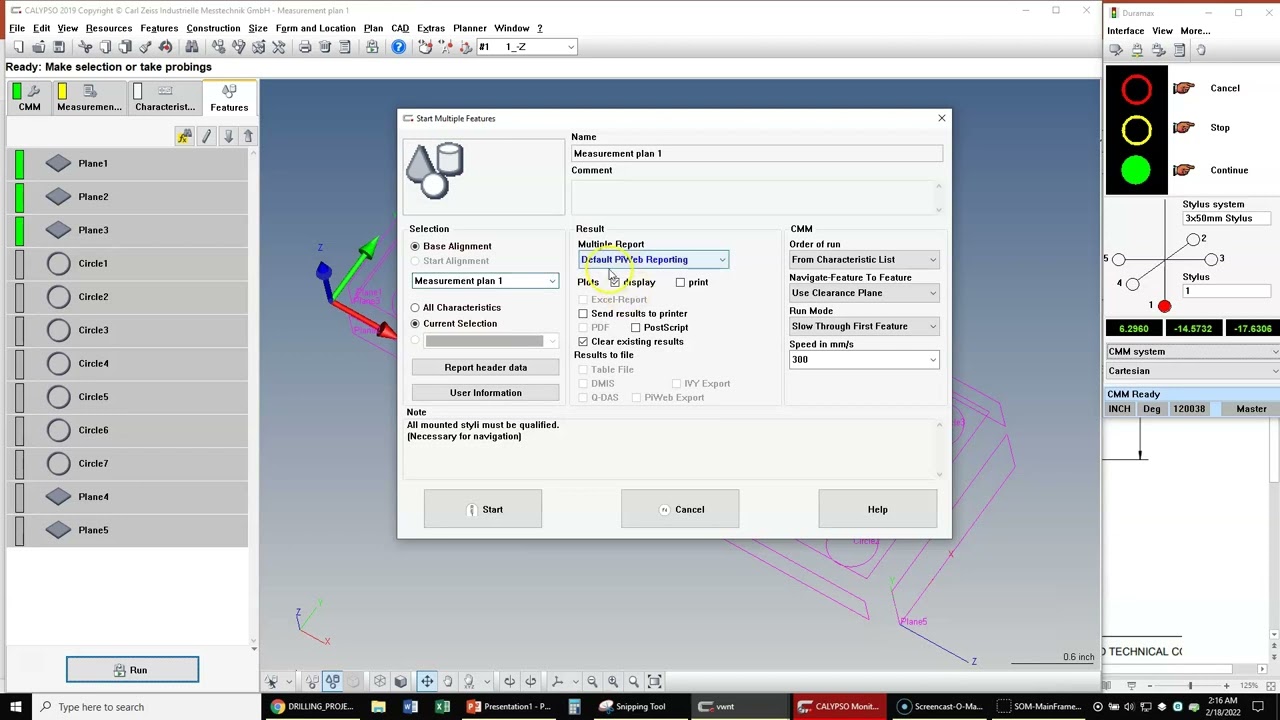Select the pan move arrows tool
1280x720 pixels.
pos(427,681)
